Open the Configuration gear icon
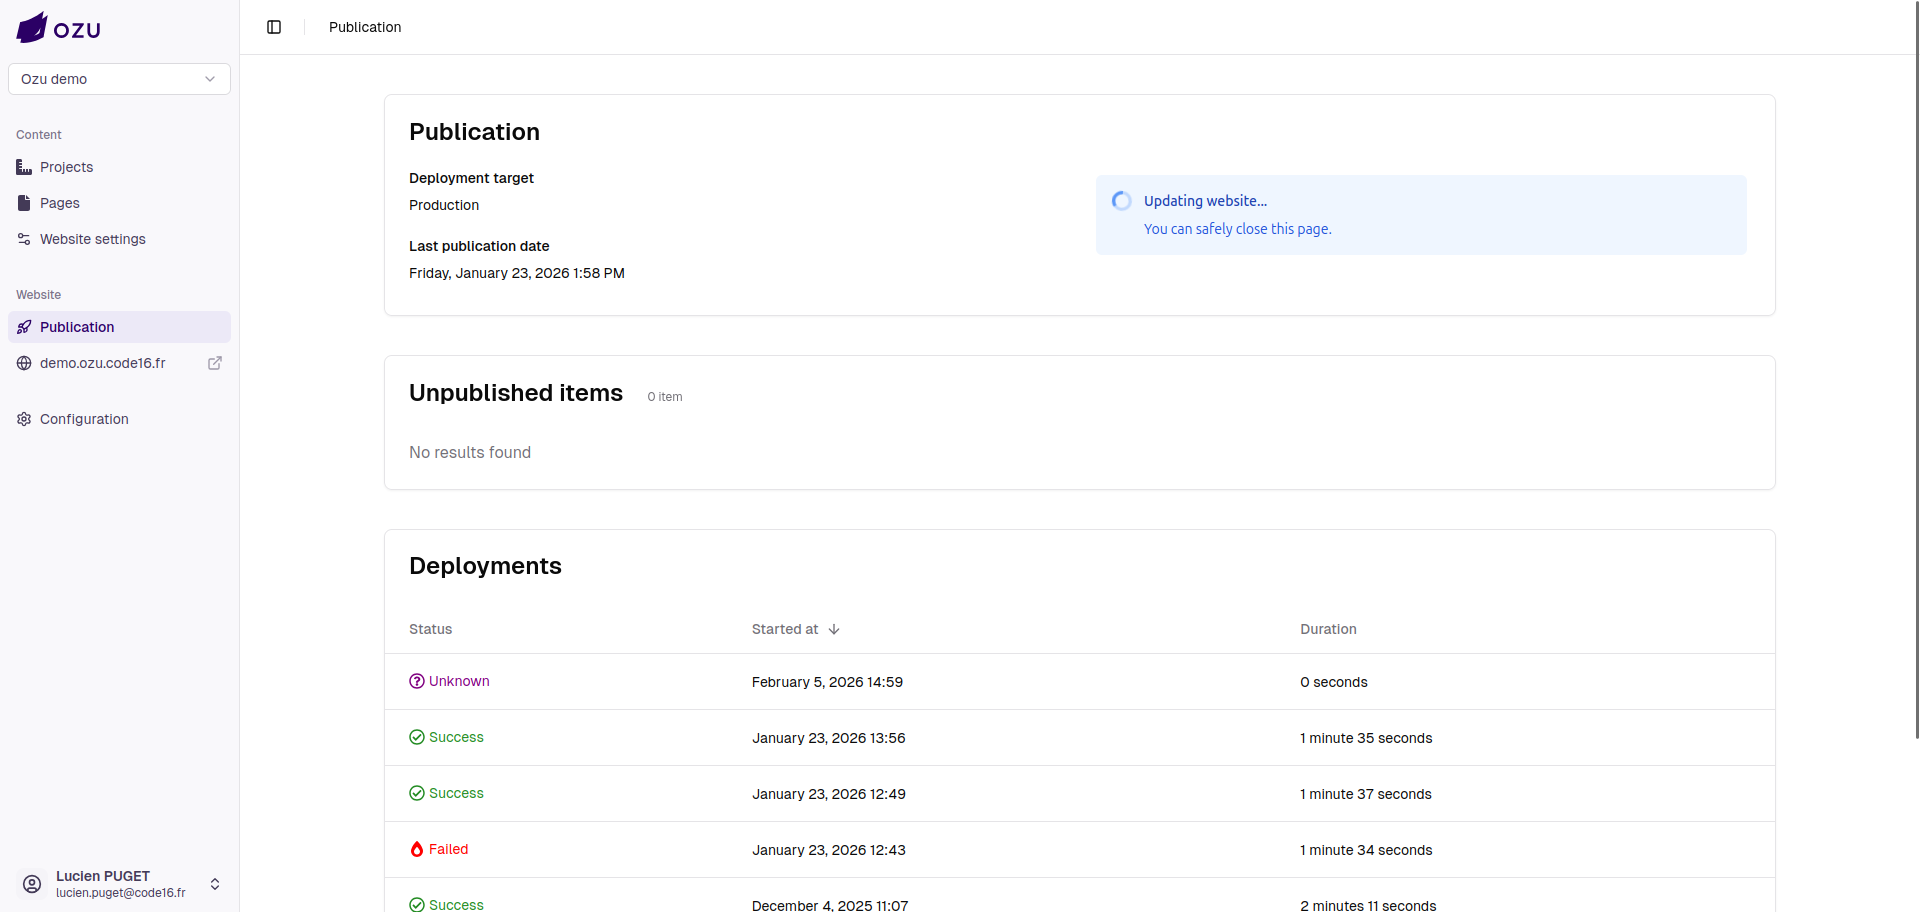The height and width of the screenshot is (912, 1920). (24, 419)
